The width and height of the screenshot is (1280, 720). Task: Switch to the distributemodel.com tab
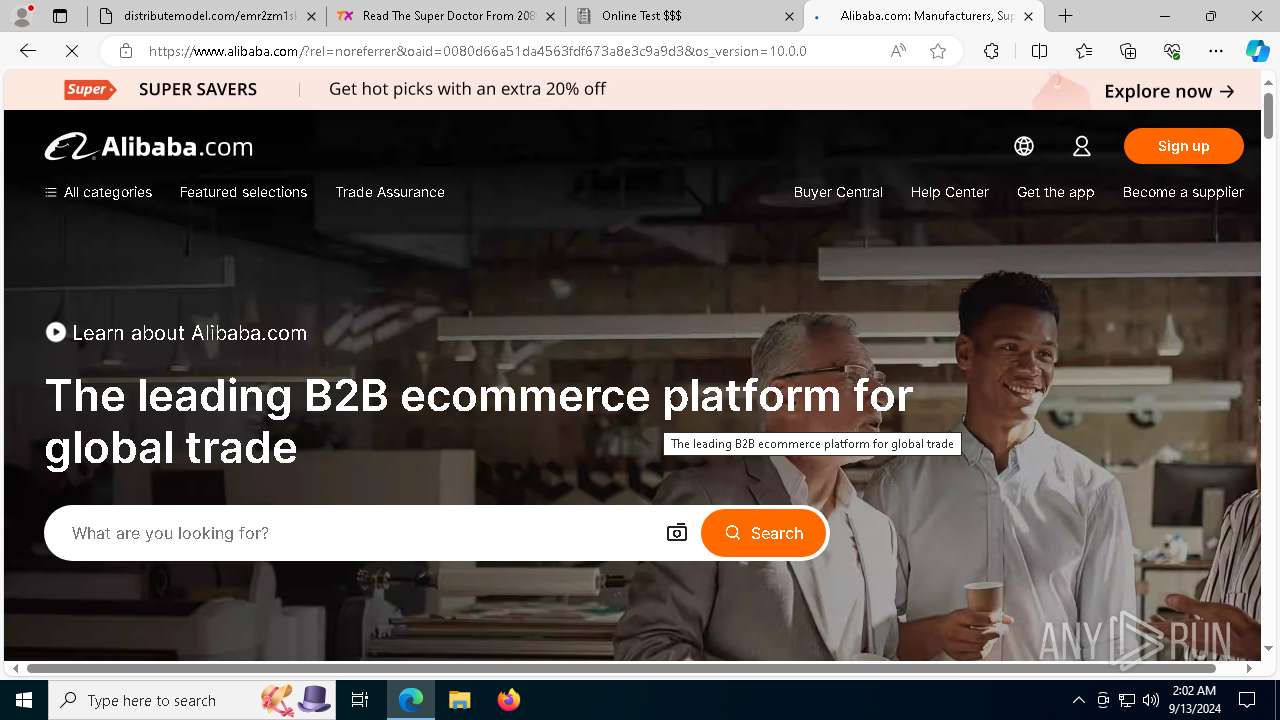207,16
